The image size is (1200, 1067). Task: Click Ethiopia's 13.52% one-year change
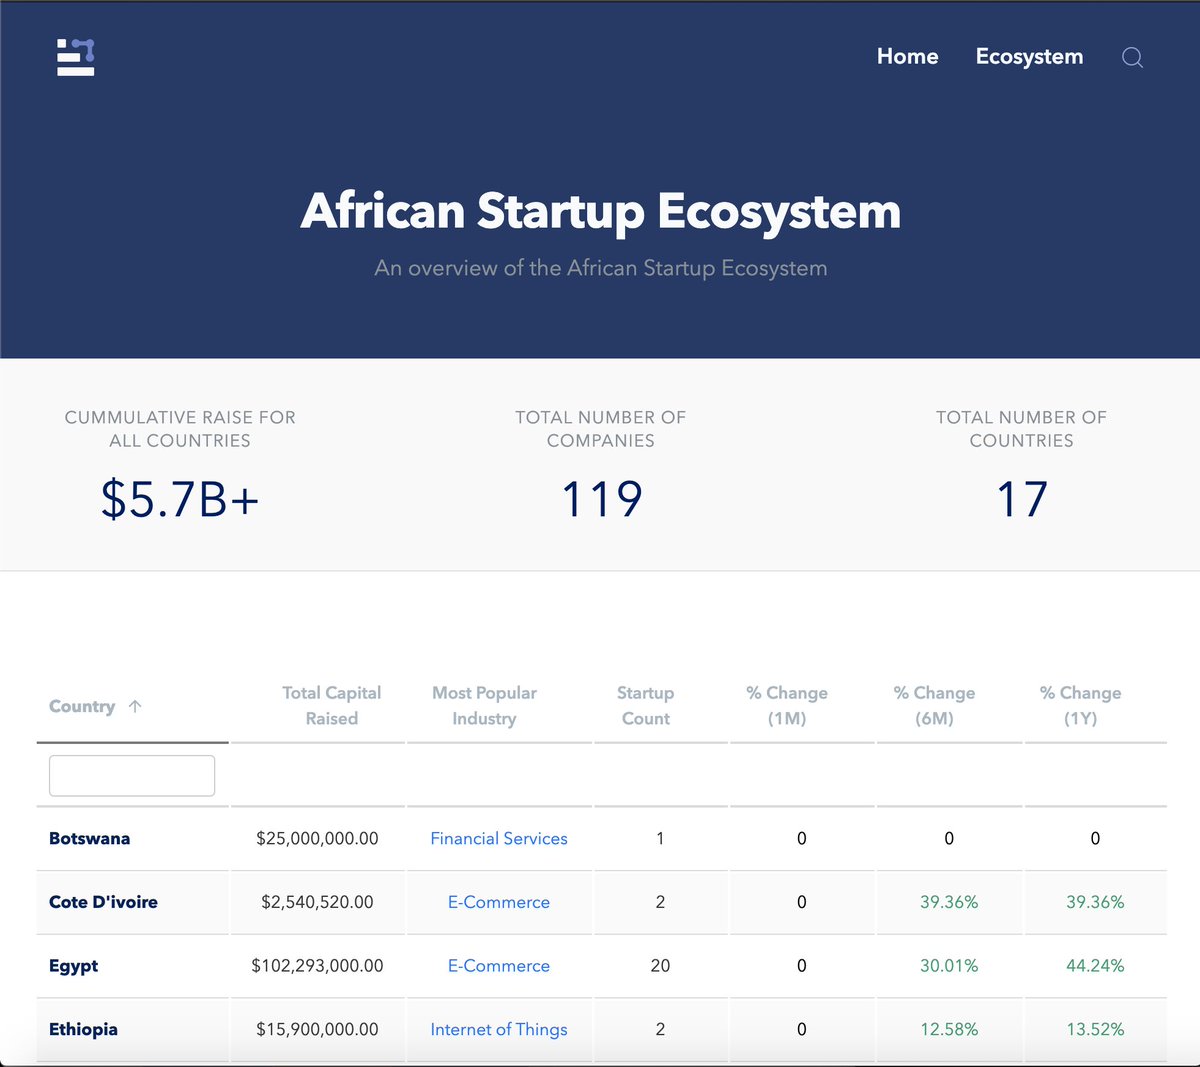point(1095,1029)
